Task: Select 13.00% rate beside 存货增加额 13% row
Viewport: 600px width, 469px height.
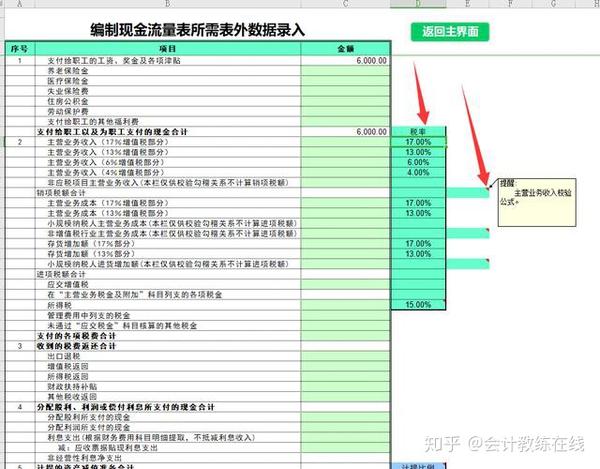Action: (418, 254)
